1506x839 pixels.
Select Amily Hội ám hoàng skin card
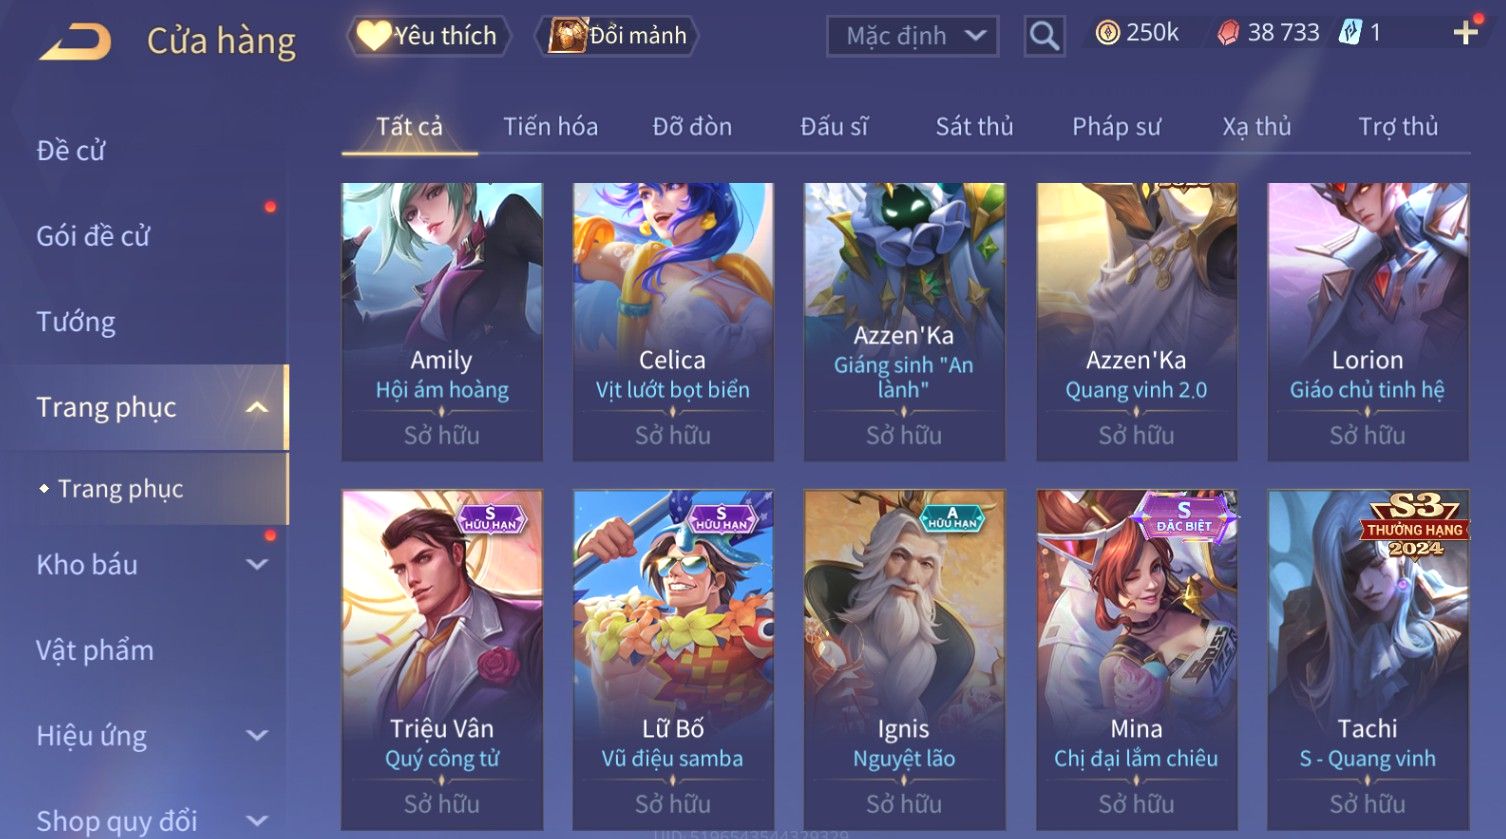(442, 321)
